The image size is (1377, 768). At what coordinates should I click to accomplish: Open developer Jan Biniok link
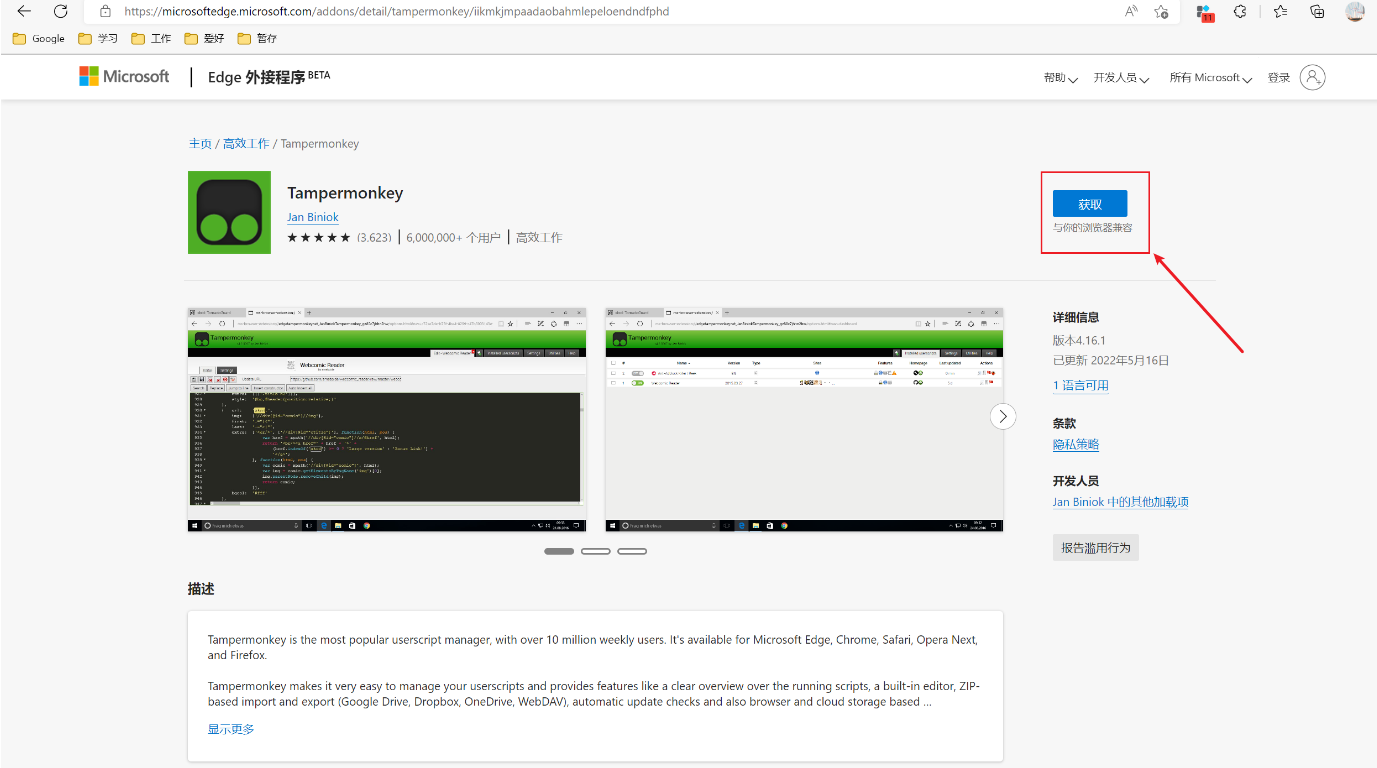[313, 217]
